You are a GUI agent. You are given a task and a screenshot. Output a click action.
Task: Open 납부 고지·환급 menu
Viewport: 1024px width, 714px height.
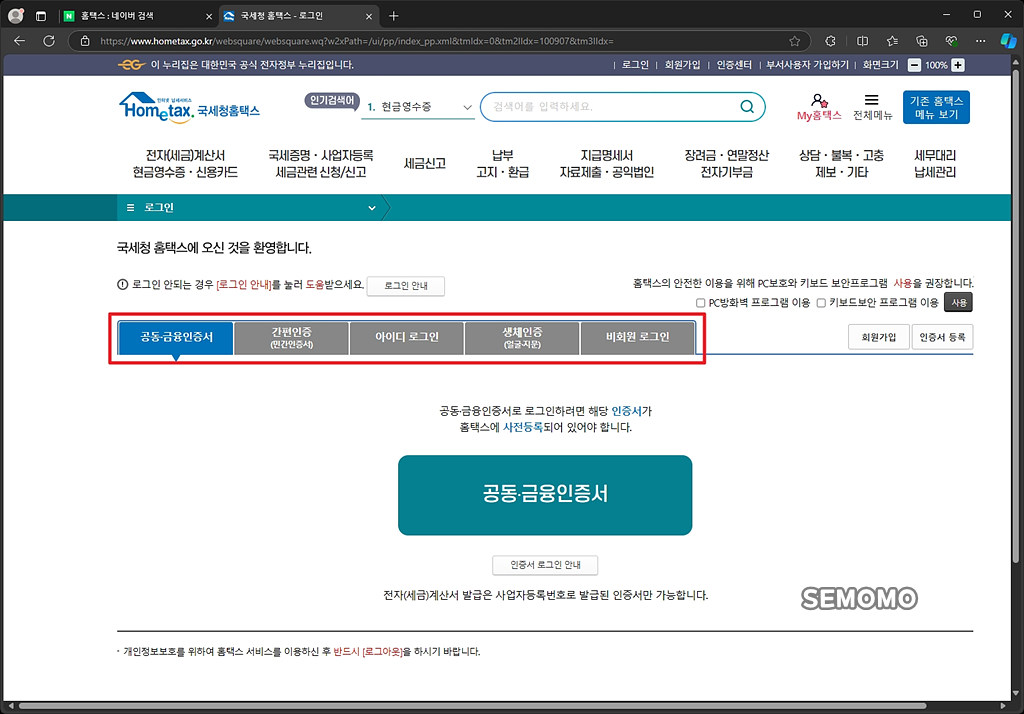point(502,163)
